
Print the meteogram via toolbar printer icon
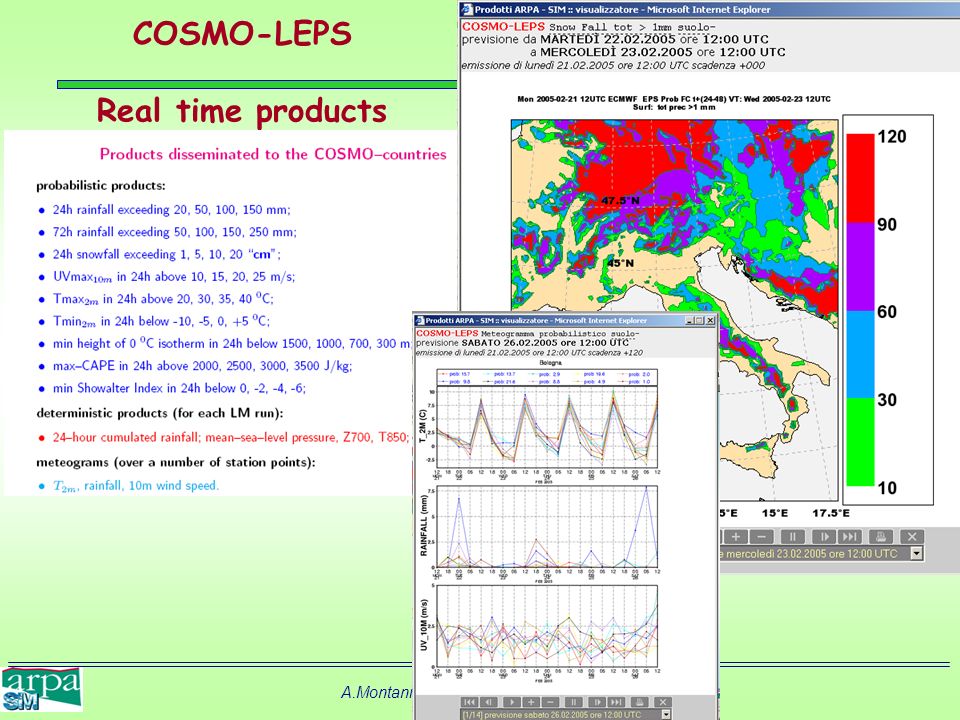[639, 702]
